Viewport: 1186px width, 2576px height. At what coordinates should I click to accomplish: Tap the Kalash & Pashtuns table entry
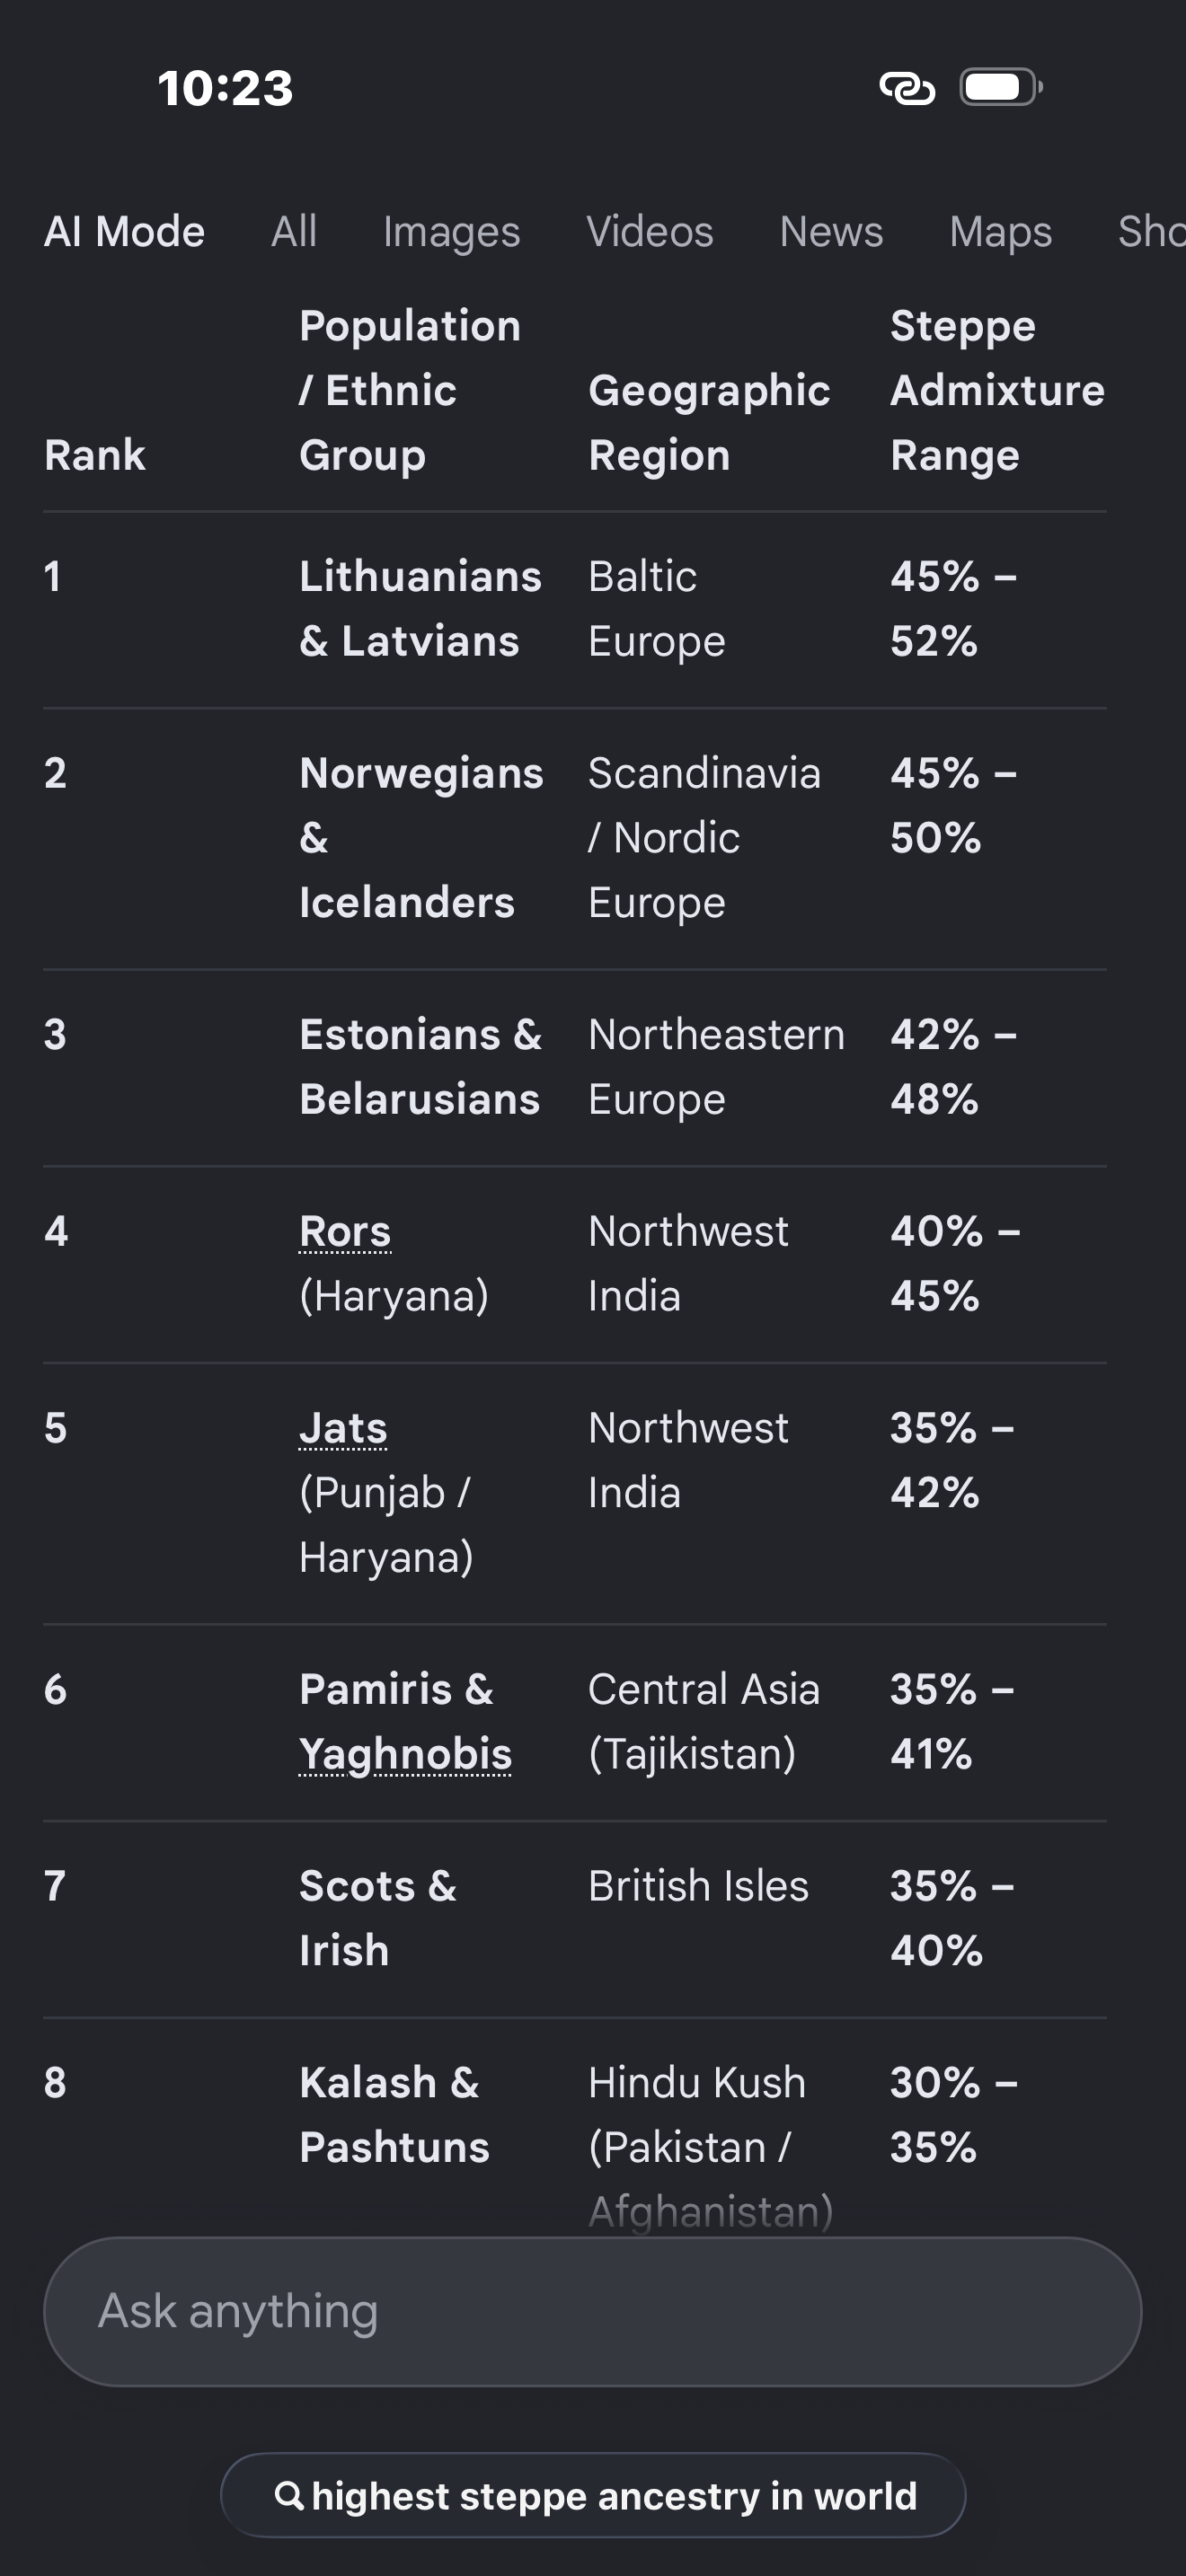pyautogui.click(x=394, y=2115)
